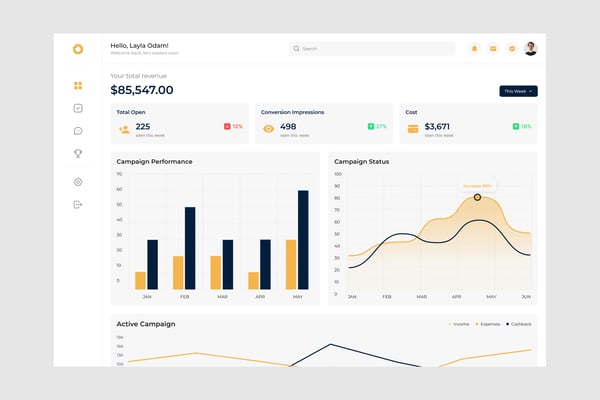
Task: Click the Total Open value 225
Action: click(x=143, y=127)
